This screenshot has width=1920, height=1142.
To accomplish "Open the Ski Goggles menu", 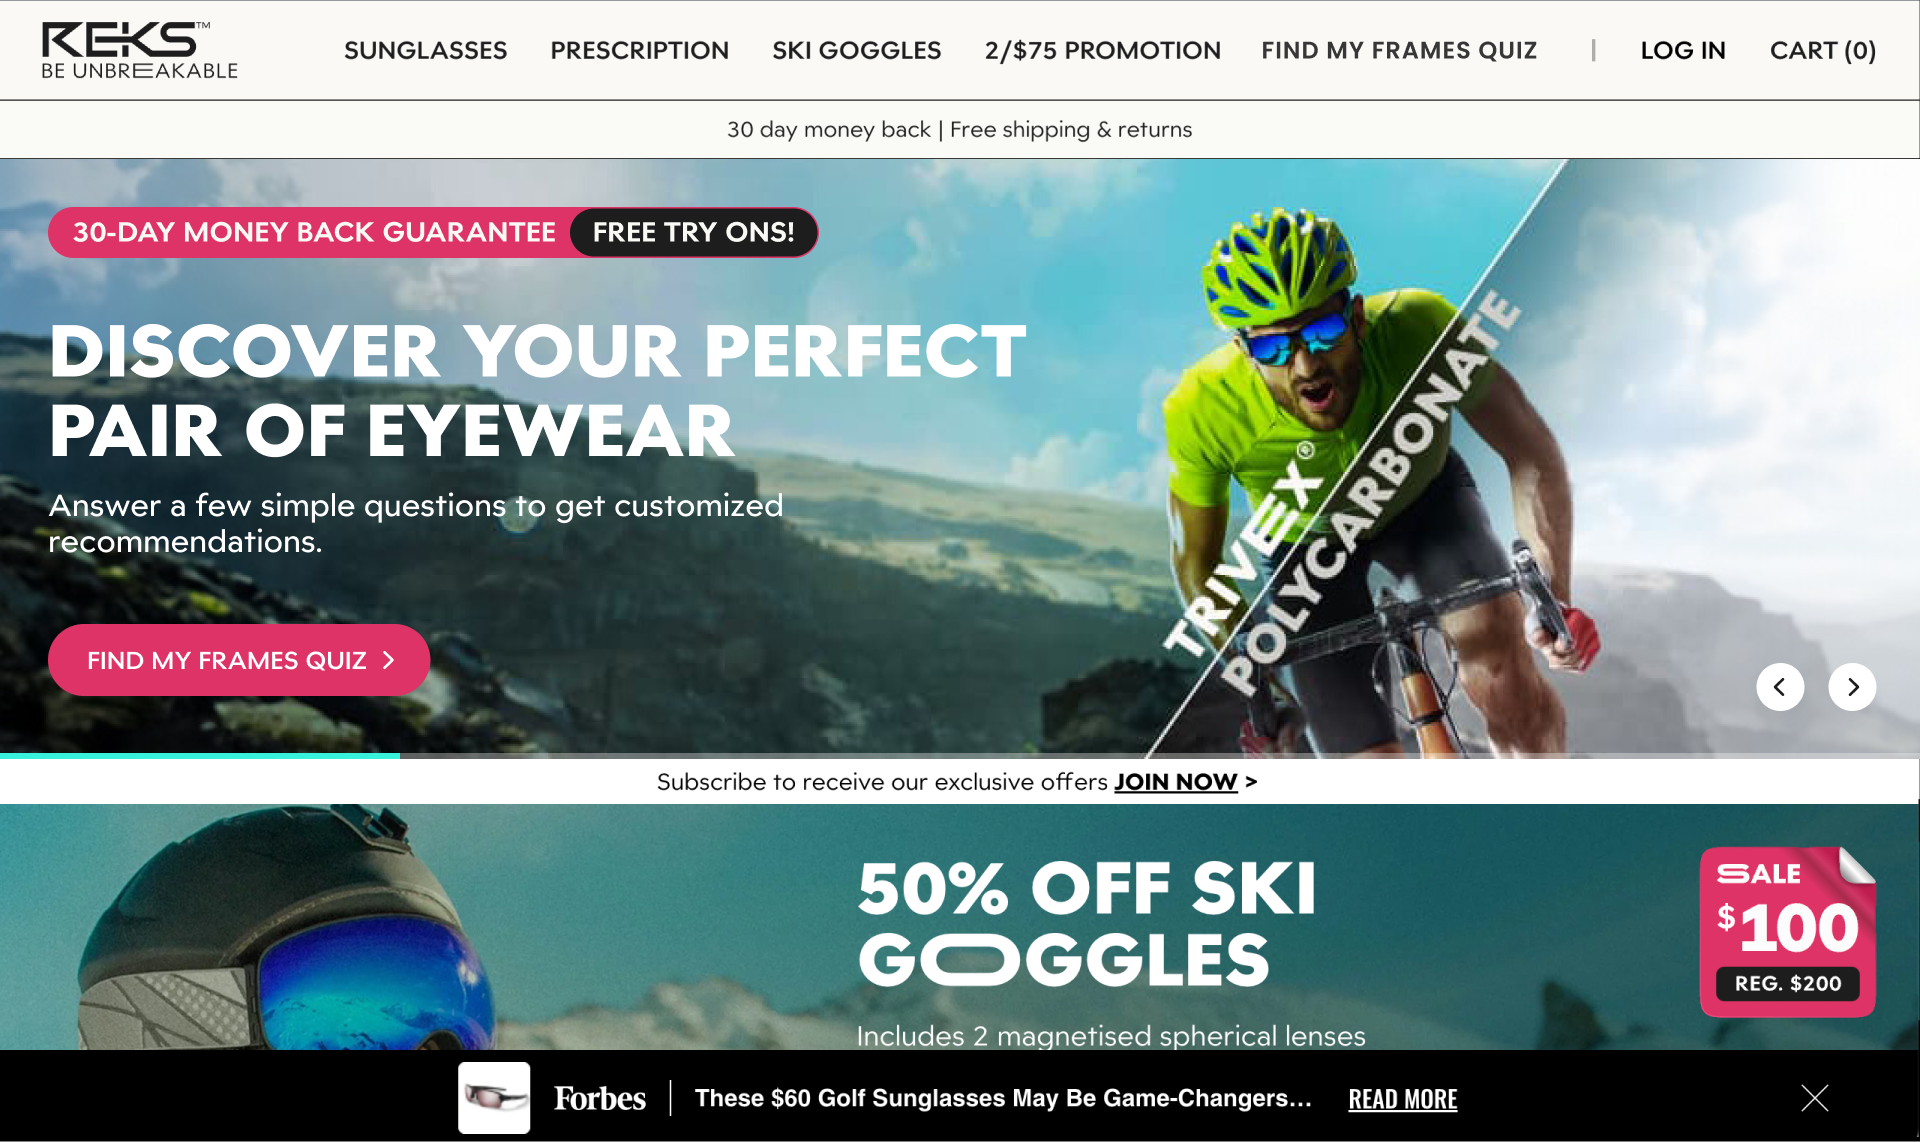I will [x=857, y=50].
